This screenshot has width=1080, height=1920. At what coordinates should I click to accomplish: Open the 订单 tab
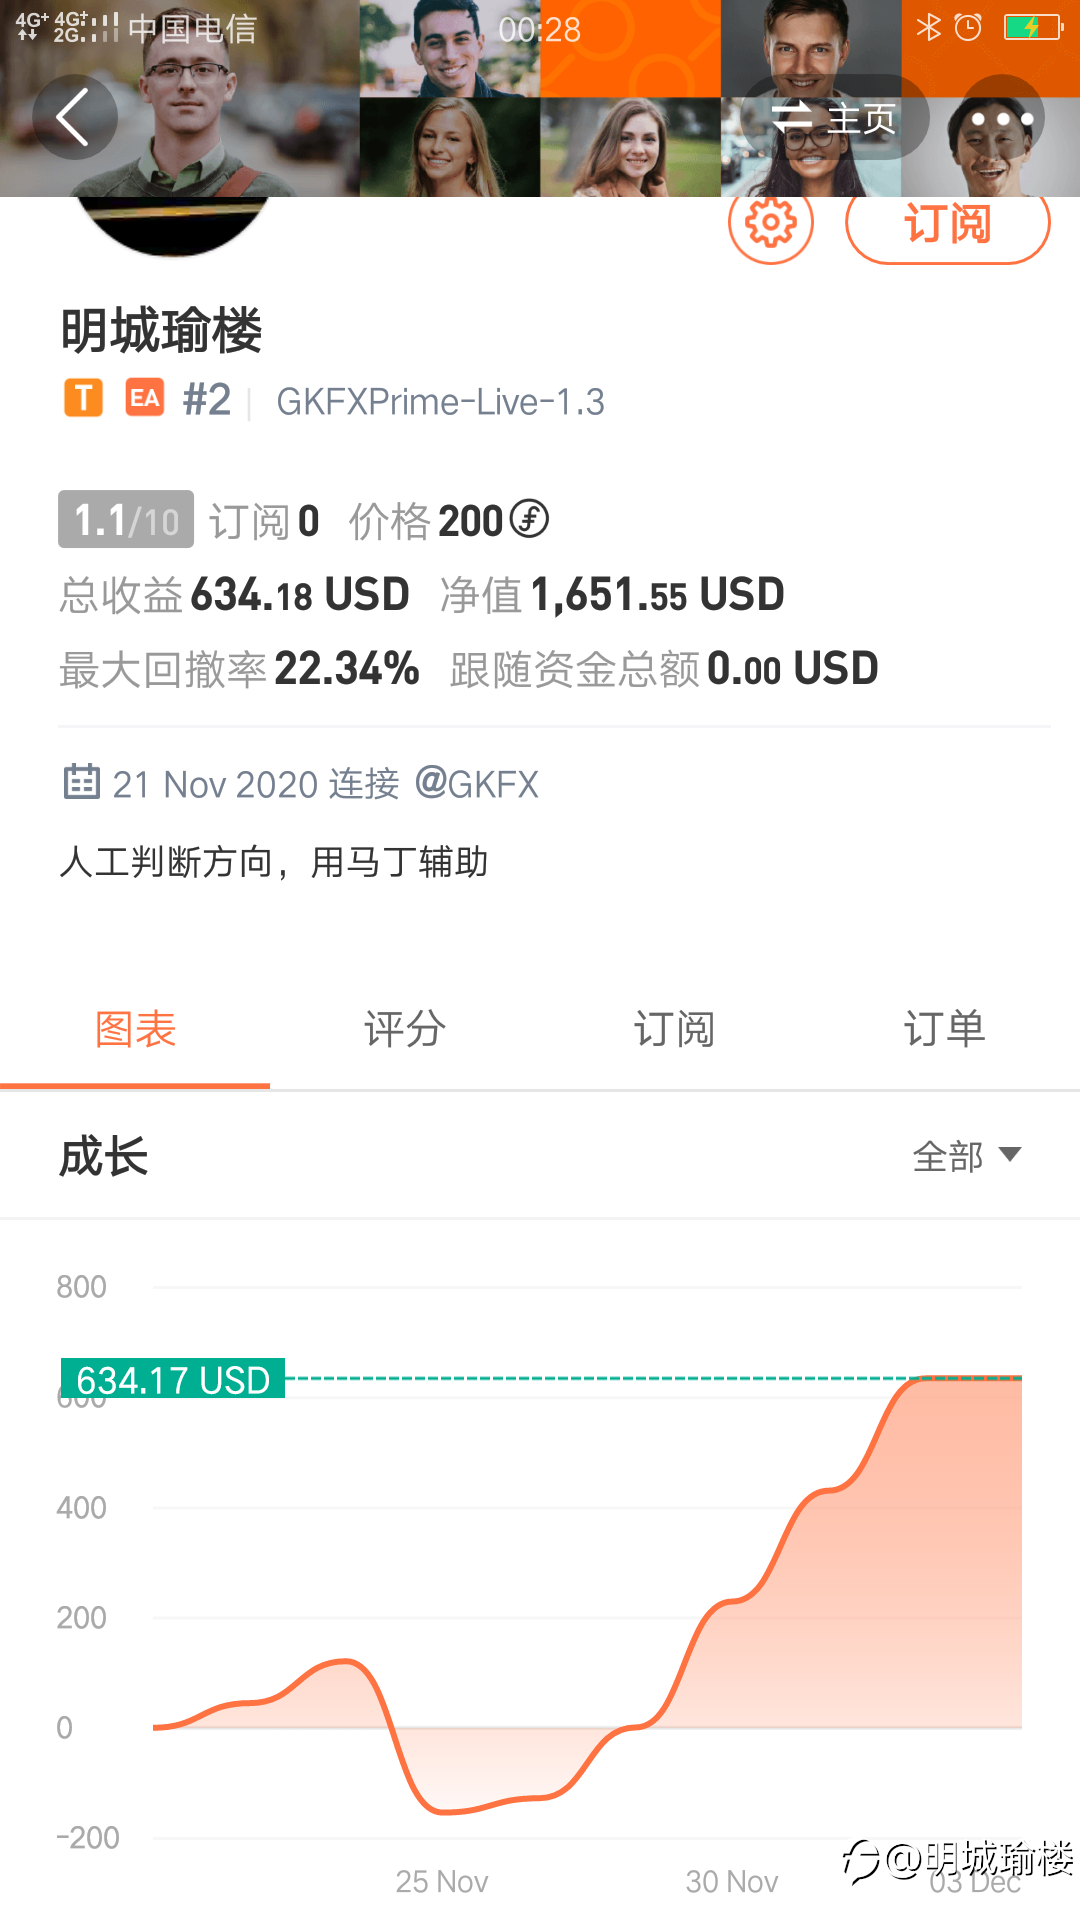[x=945, y=1029]
